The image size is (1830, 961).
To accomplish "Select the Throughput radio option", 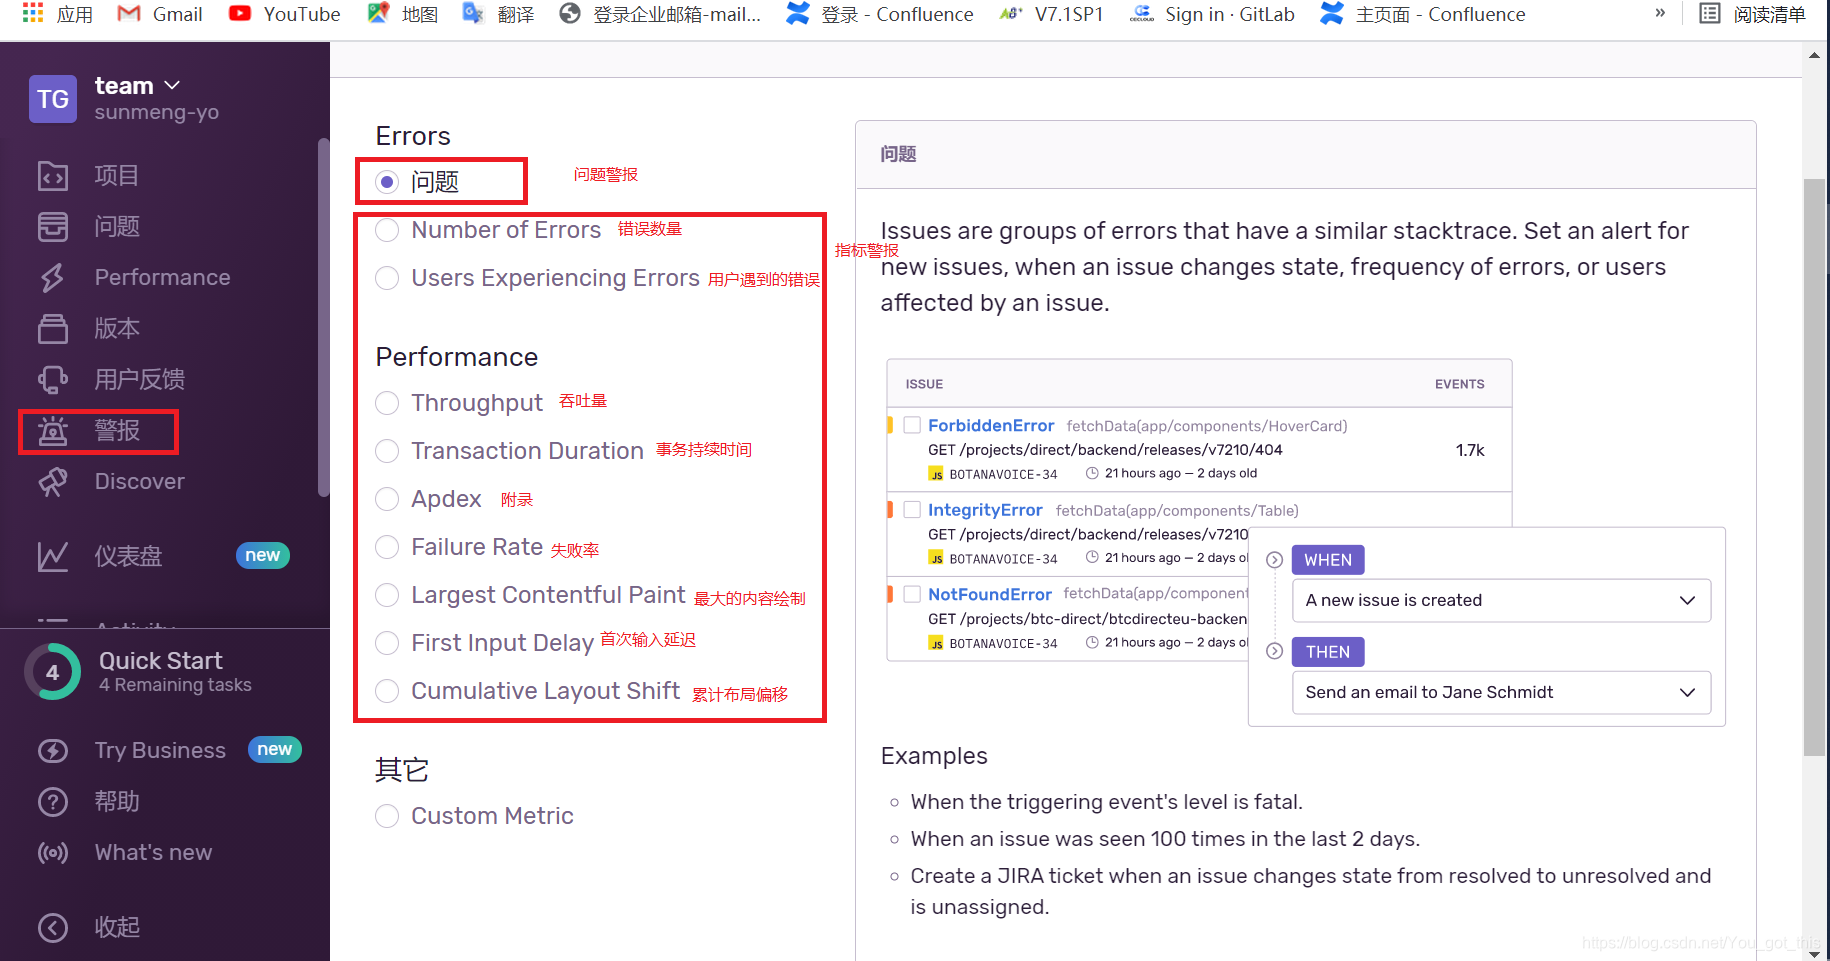I will pyautogui.click(x=387, y=403).
